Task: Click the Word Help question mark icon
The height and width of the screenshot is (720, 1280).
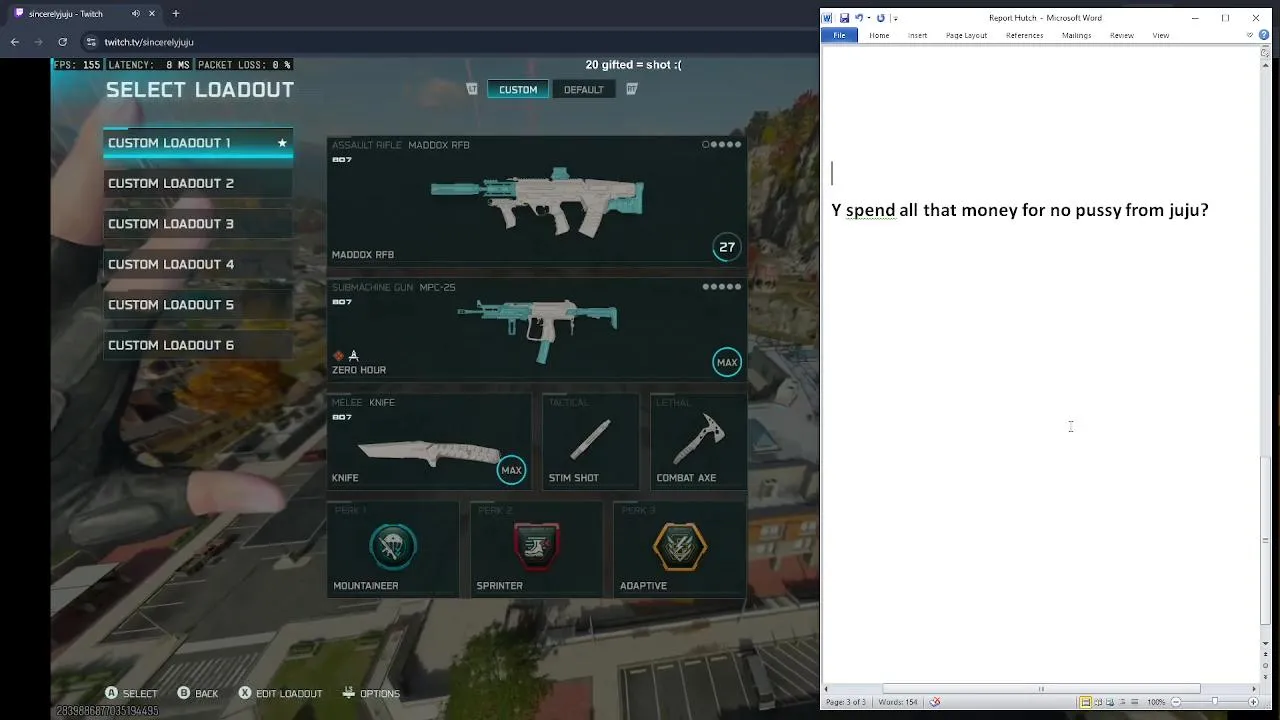Action: point(1264,35)
